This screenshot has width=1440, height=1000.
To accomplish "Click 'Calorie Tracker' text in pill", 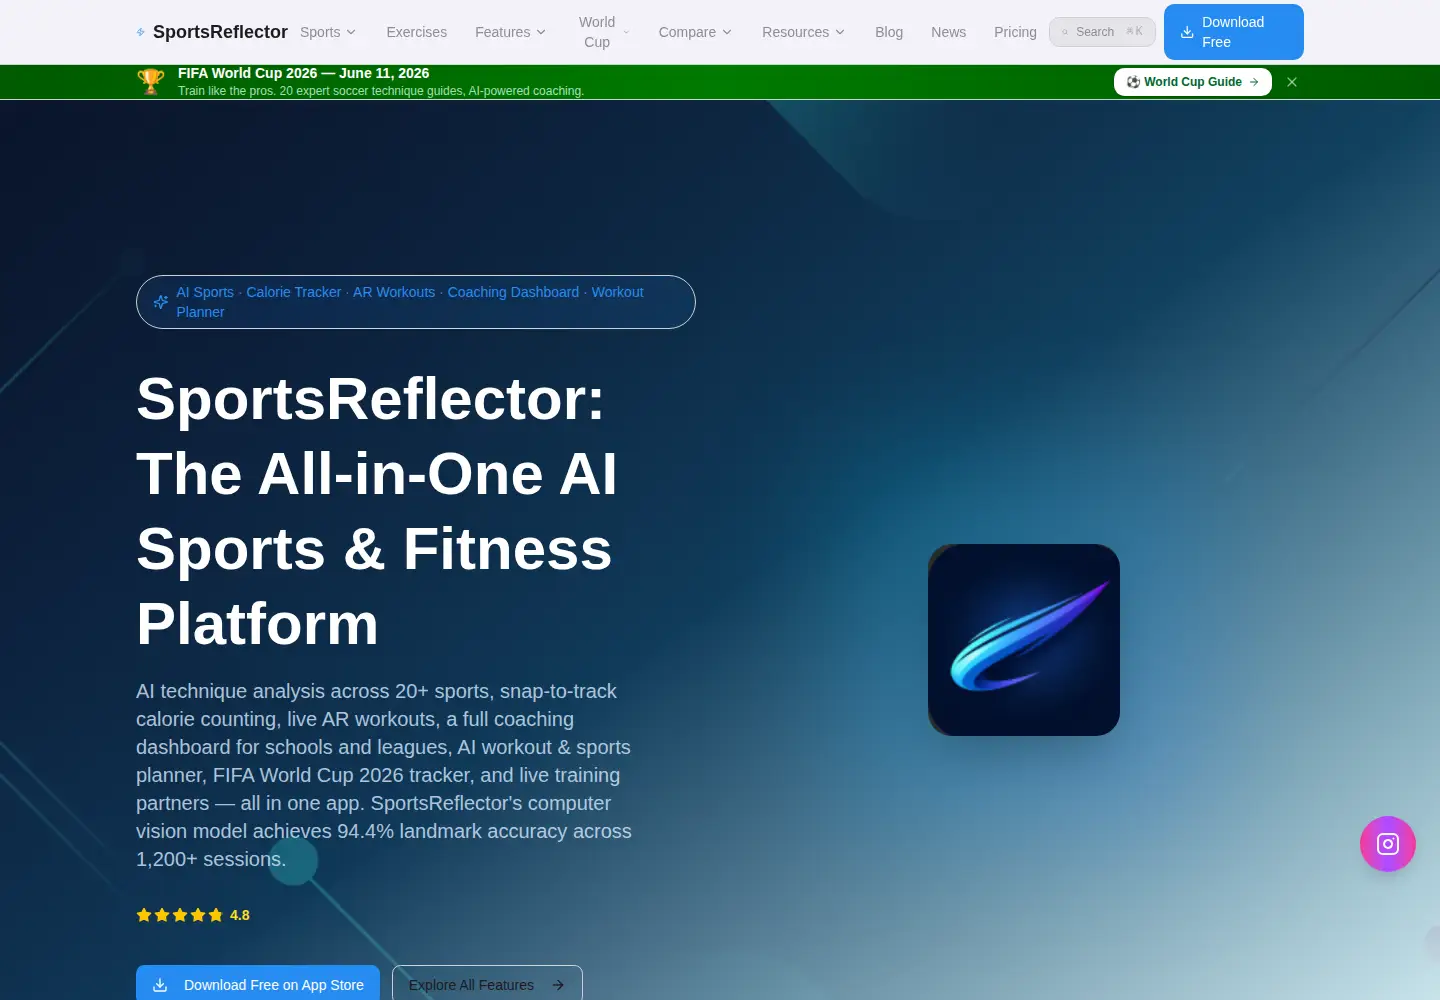I will point(294,292).
